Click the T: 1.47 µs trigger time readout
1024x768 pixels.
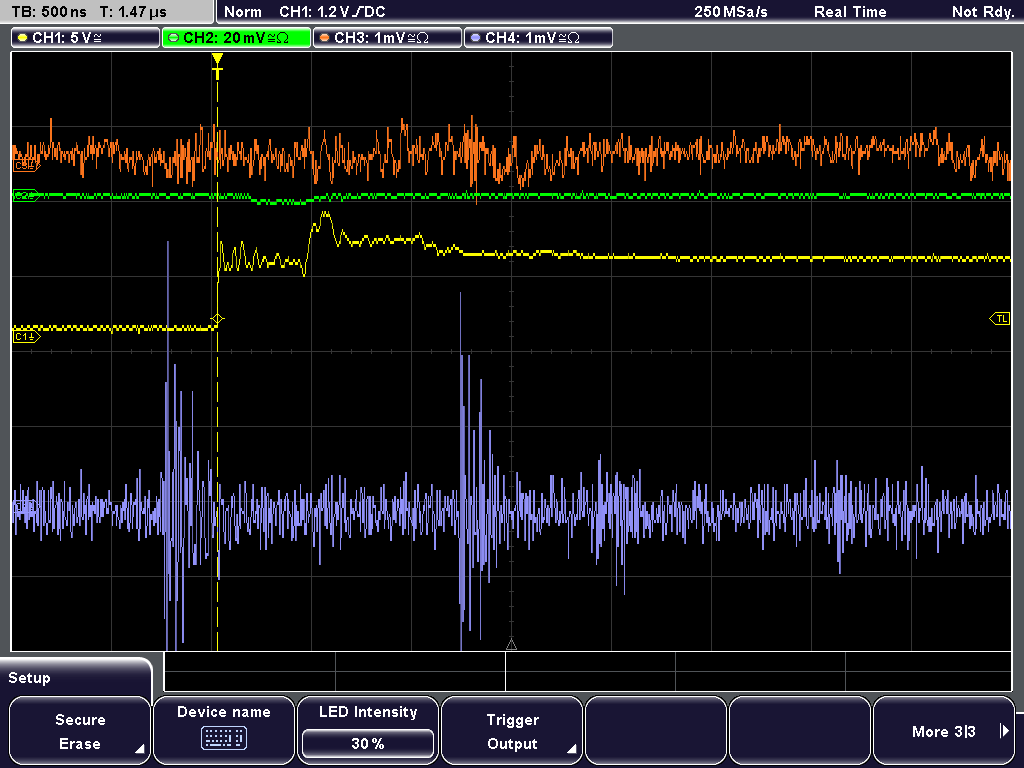click(x=133, y=12)
